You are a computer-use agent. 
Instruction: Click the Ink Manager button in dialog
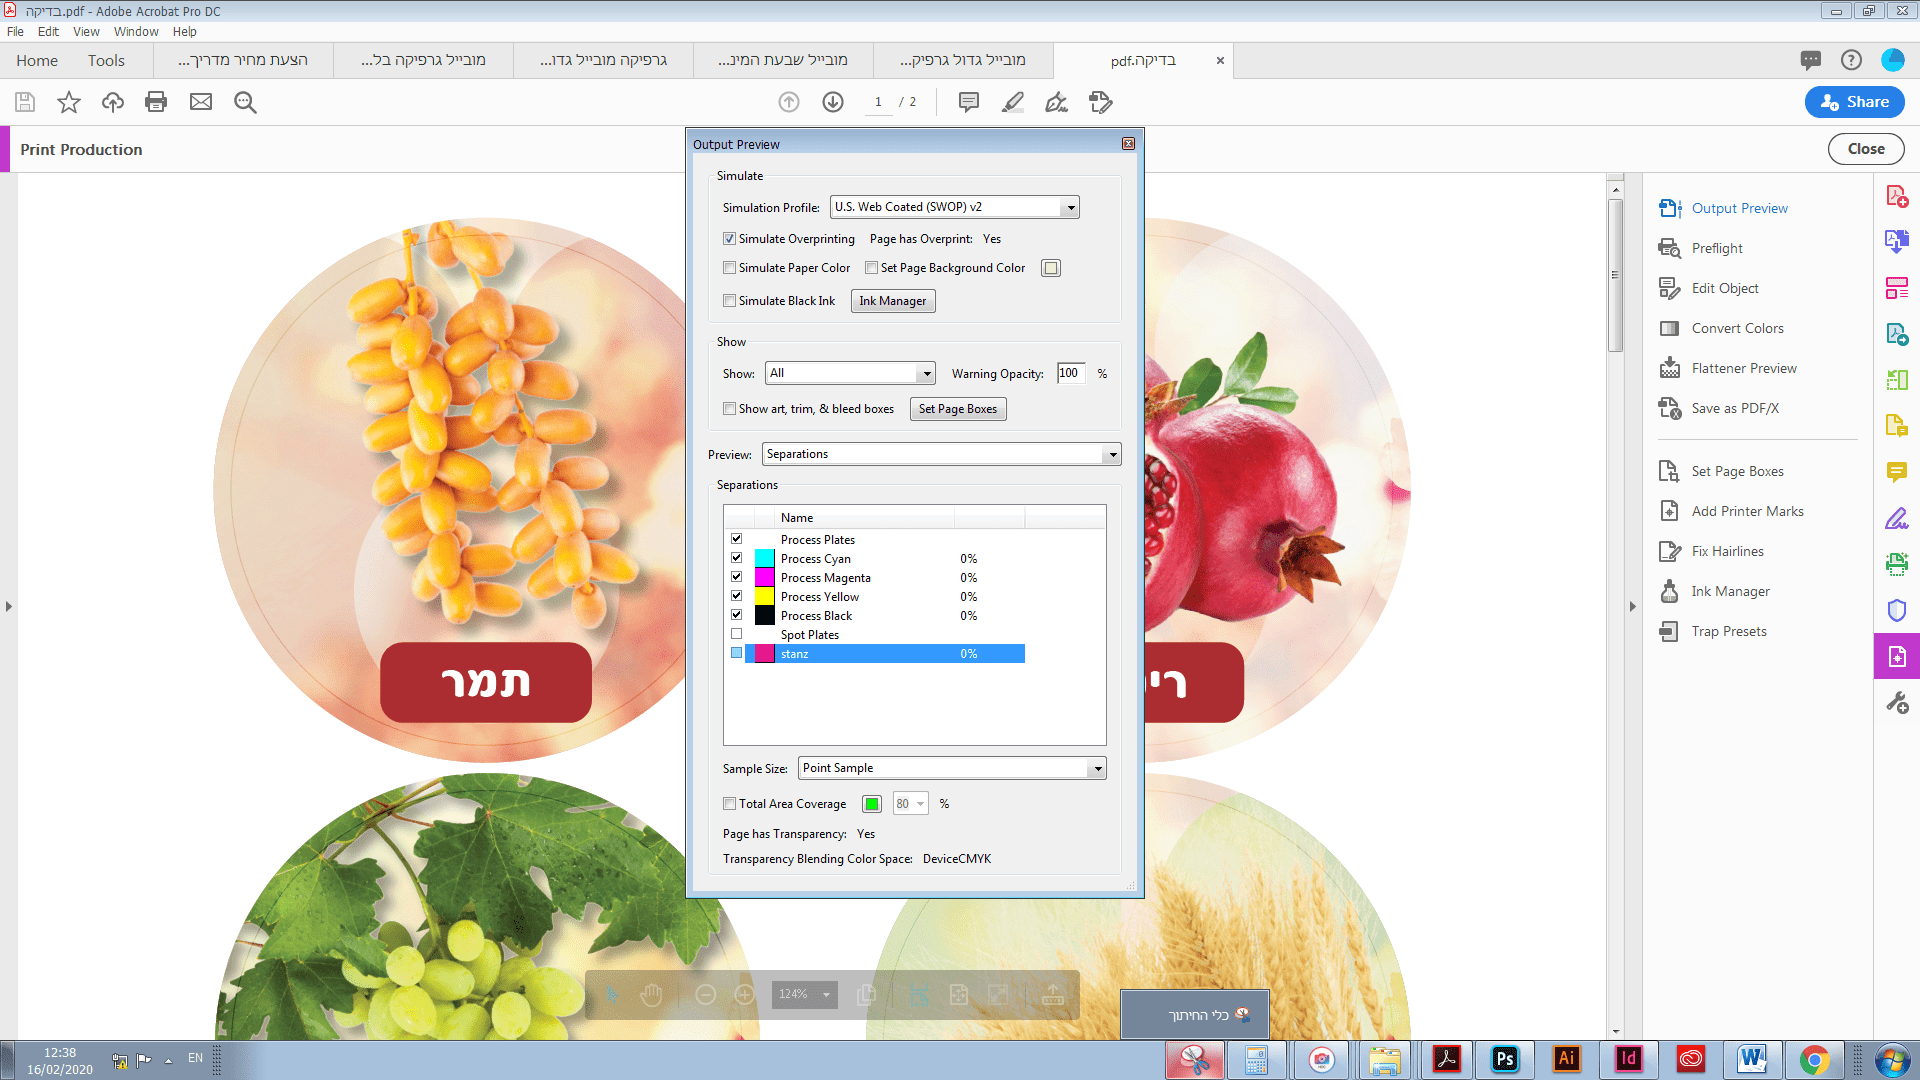tap(892, 301)
